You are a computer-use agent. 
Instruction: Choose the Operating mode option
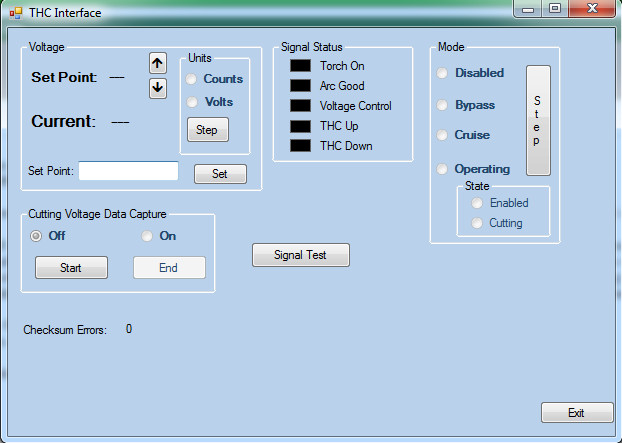pos(442,169)
